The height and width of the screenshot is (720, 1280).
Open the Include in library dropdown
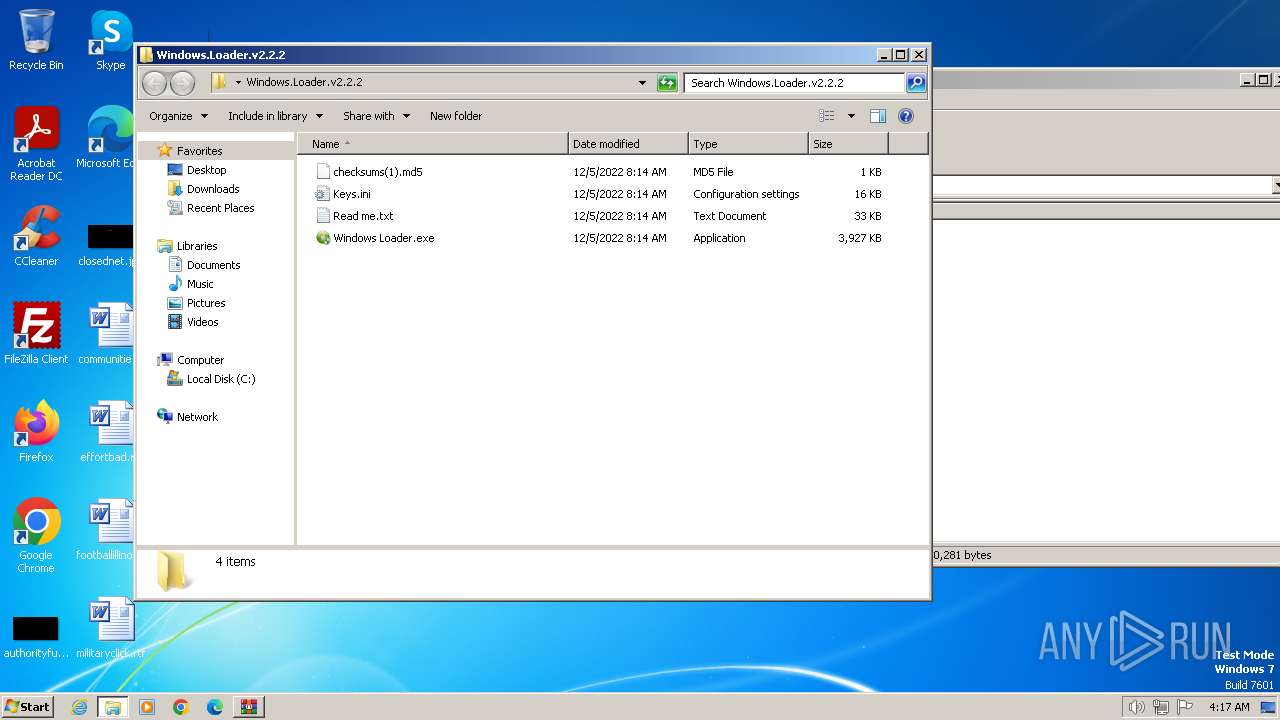275,116
